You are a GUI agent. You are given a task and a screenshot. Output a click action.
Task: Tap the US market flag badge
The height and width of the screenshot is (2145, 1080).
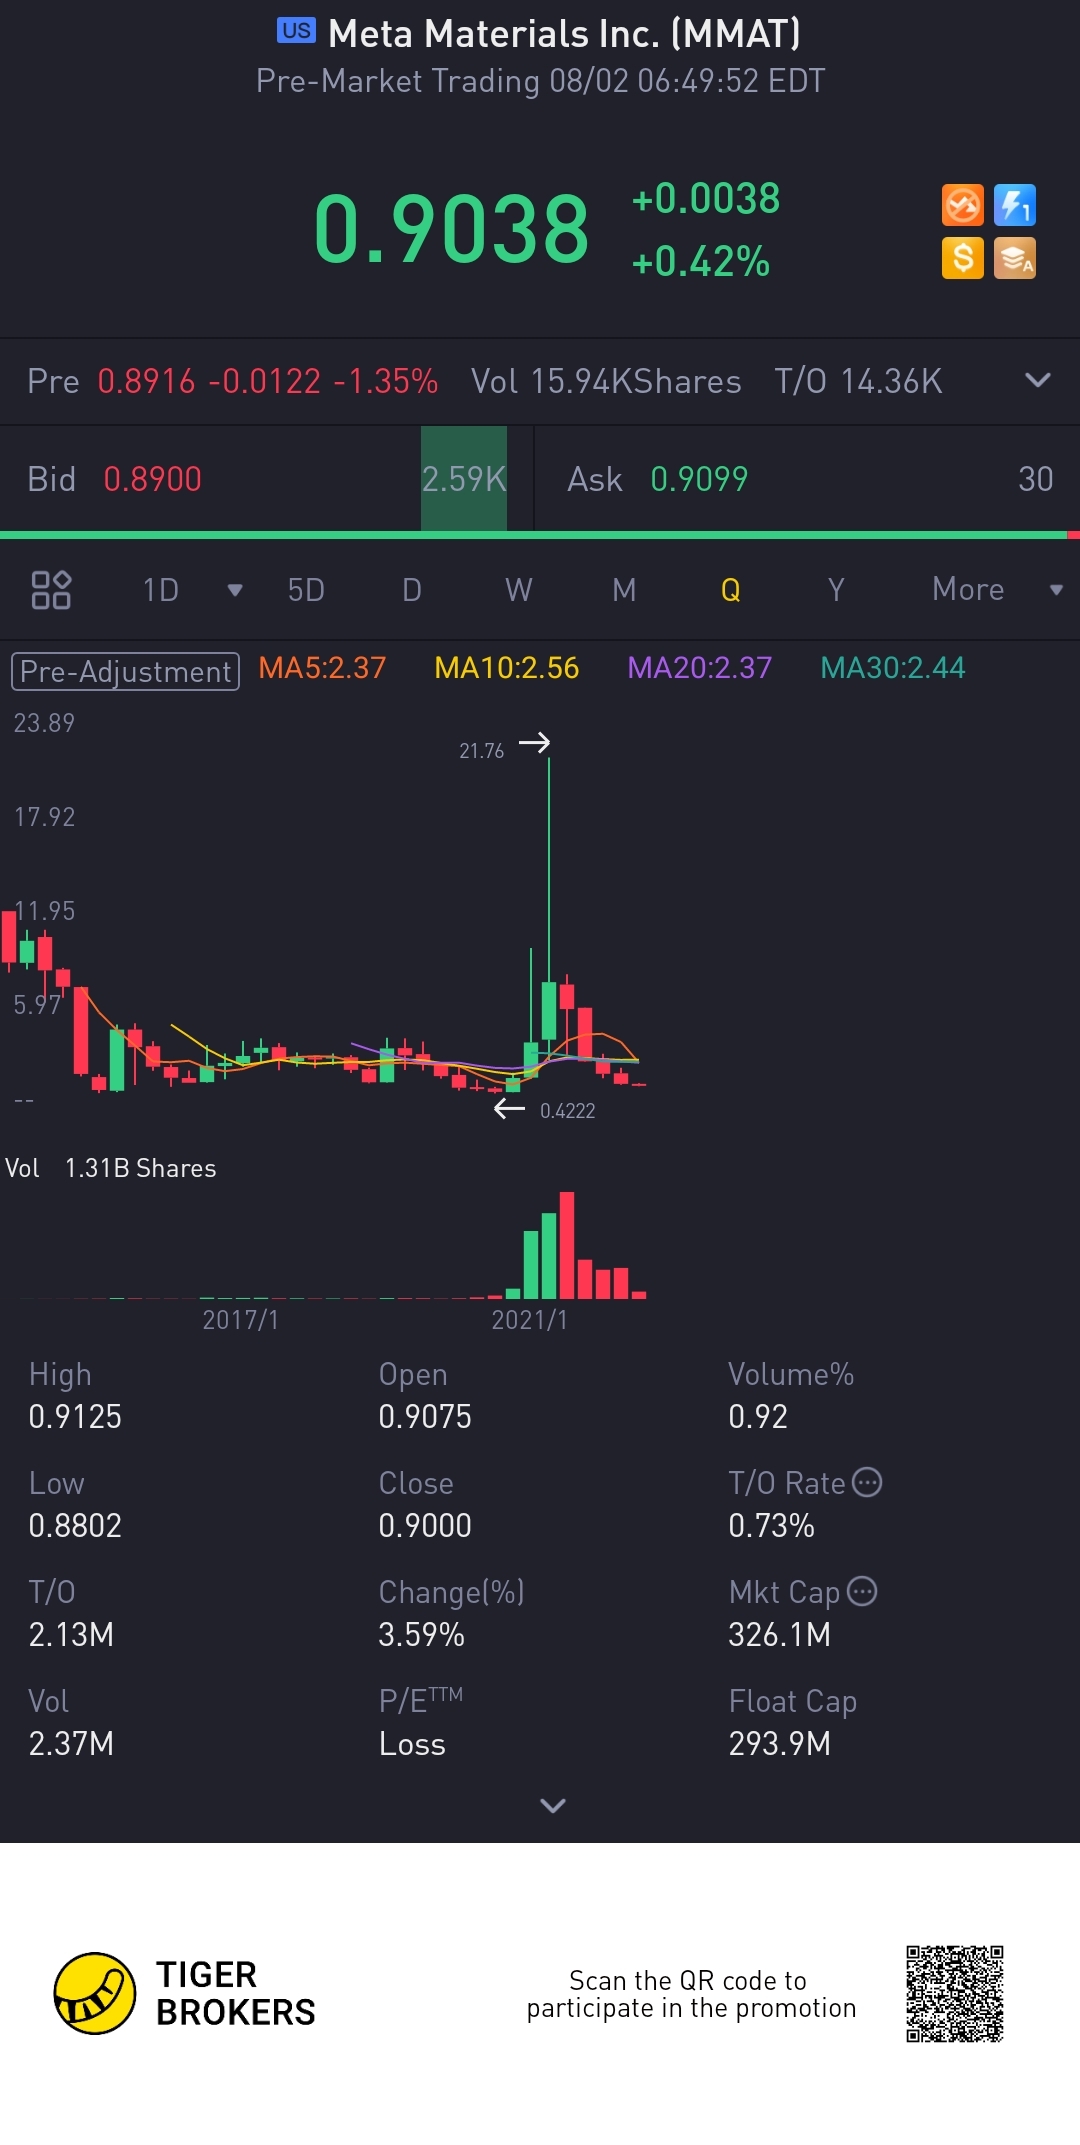click(x=296, y=31)
